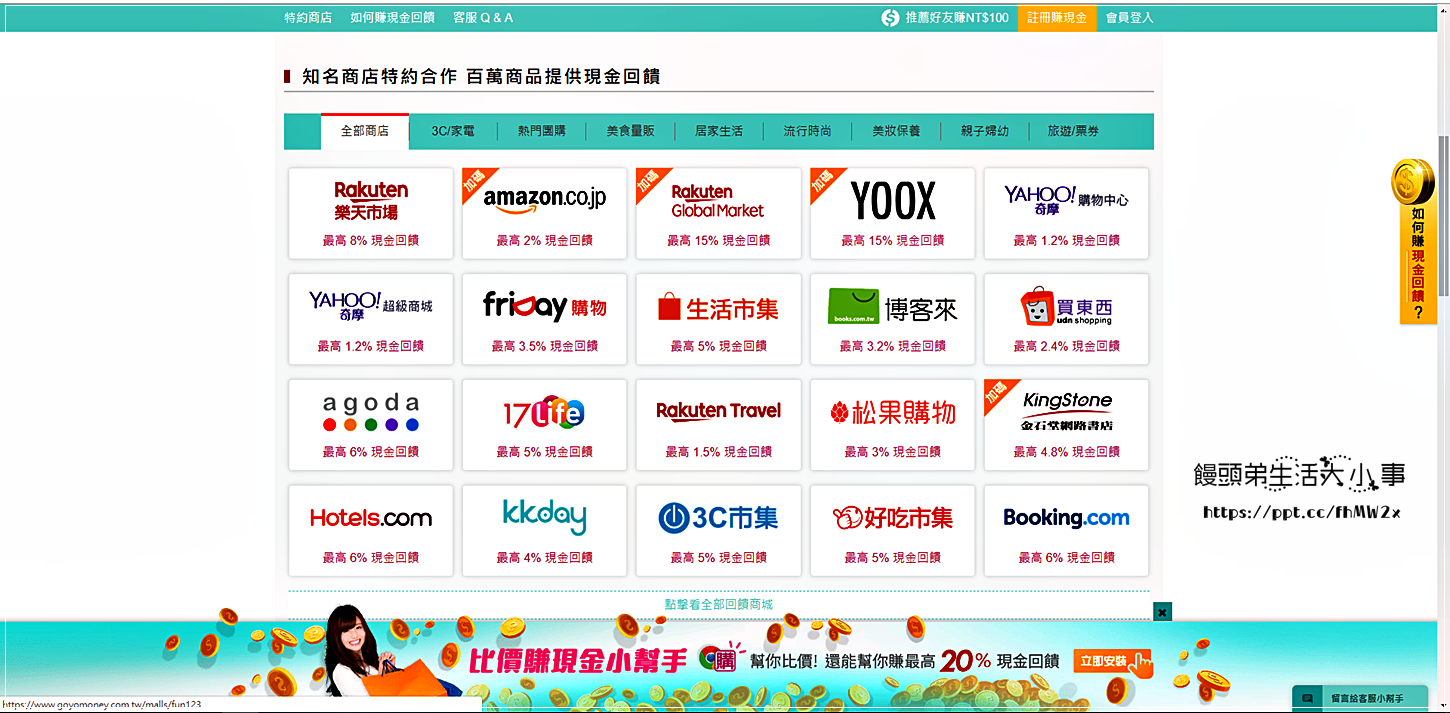Open the Hotels.com store logo
The image size is (1450, 713).
tap(370, 517)
